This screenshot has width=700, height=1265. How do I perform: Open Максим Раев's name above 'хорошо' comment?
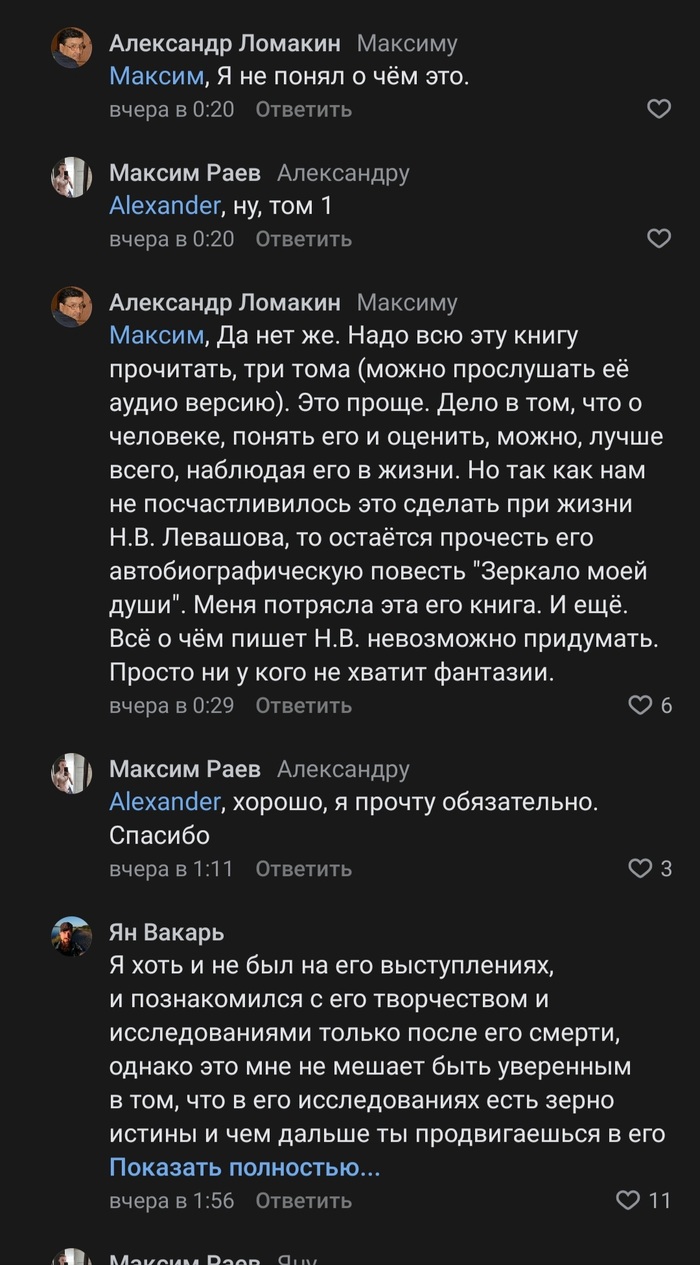point(184,769)
